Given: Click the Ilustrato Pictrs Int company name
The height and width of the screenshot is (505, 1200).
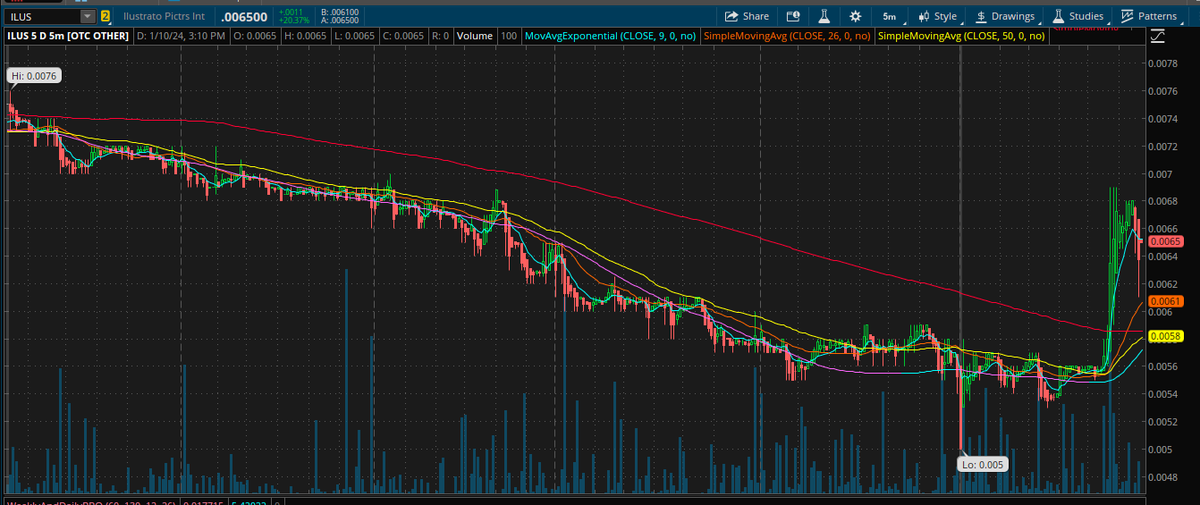Looking at the screenshot, I should [x=163, y=16].
